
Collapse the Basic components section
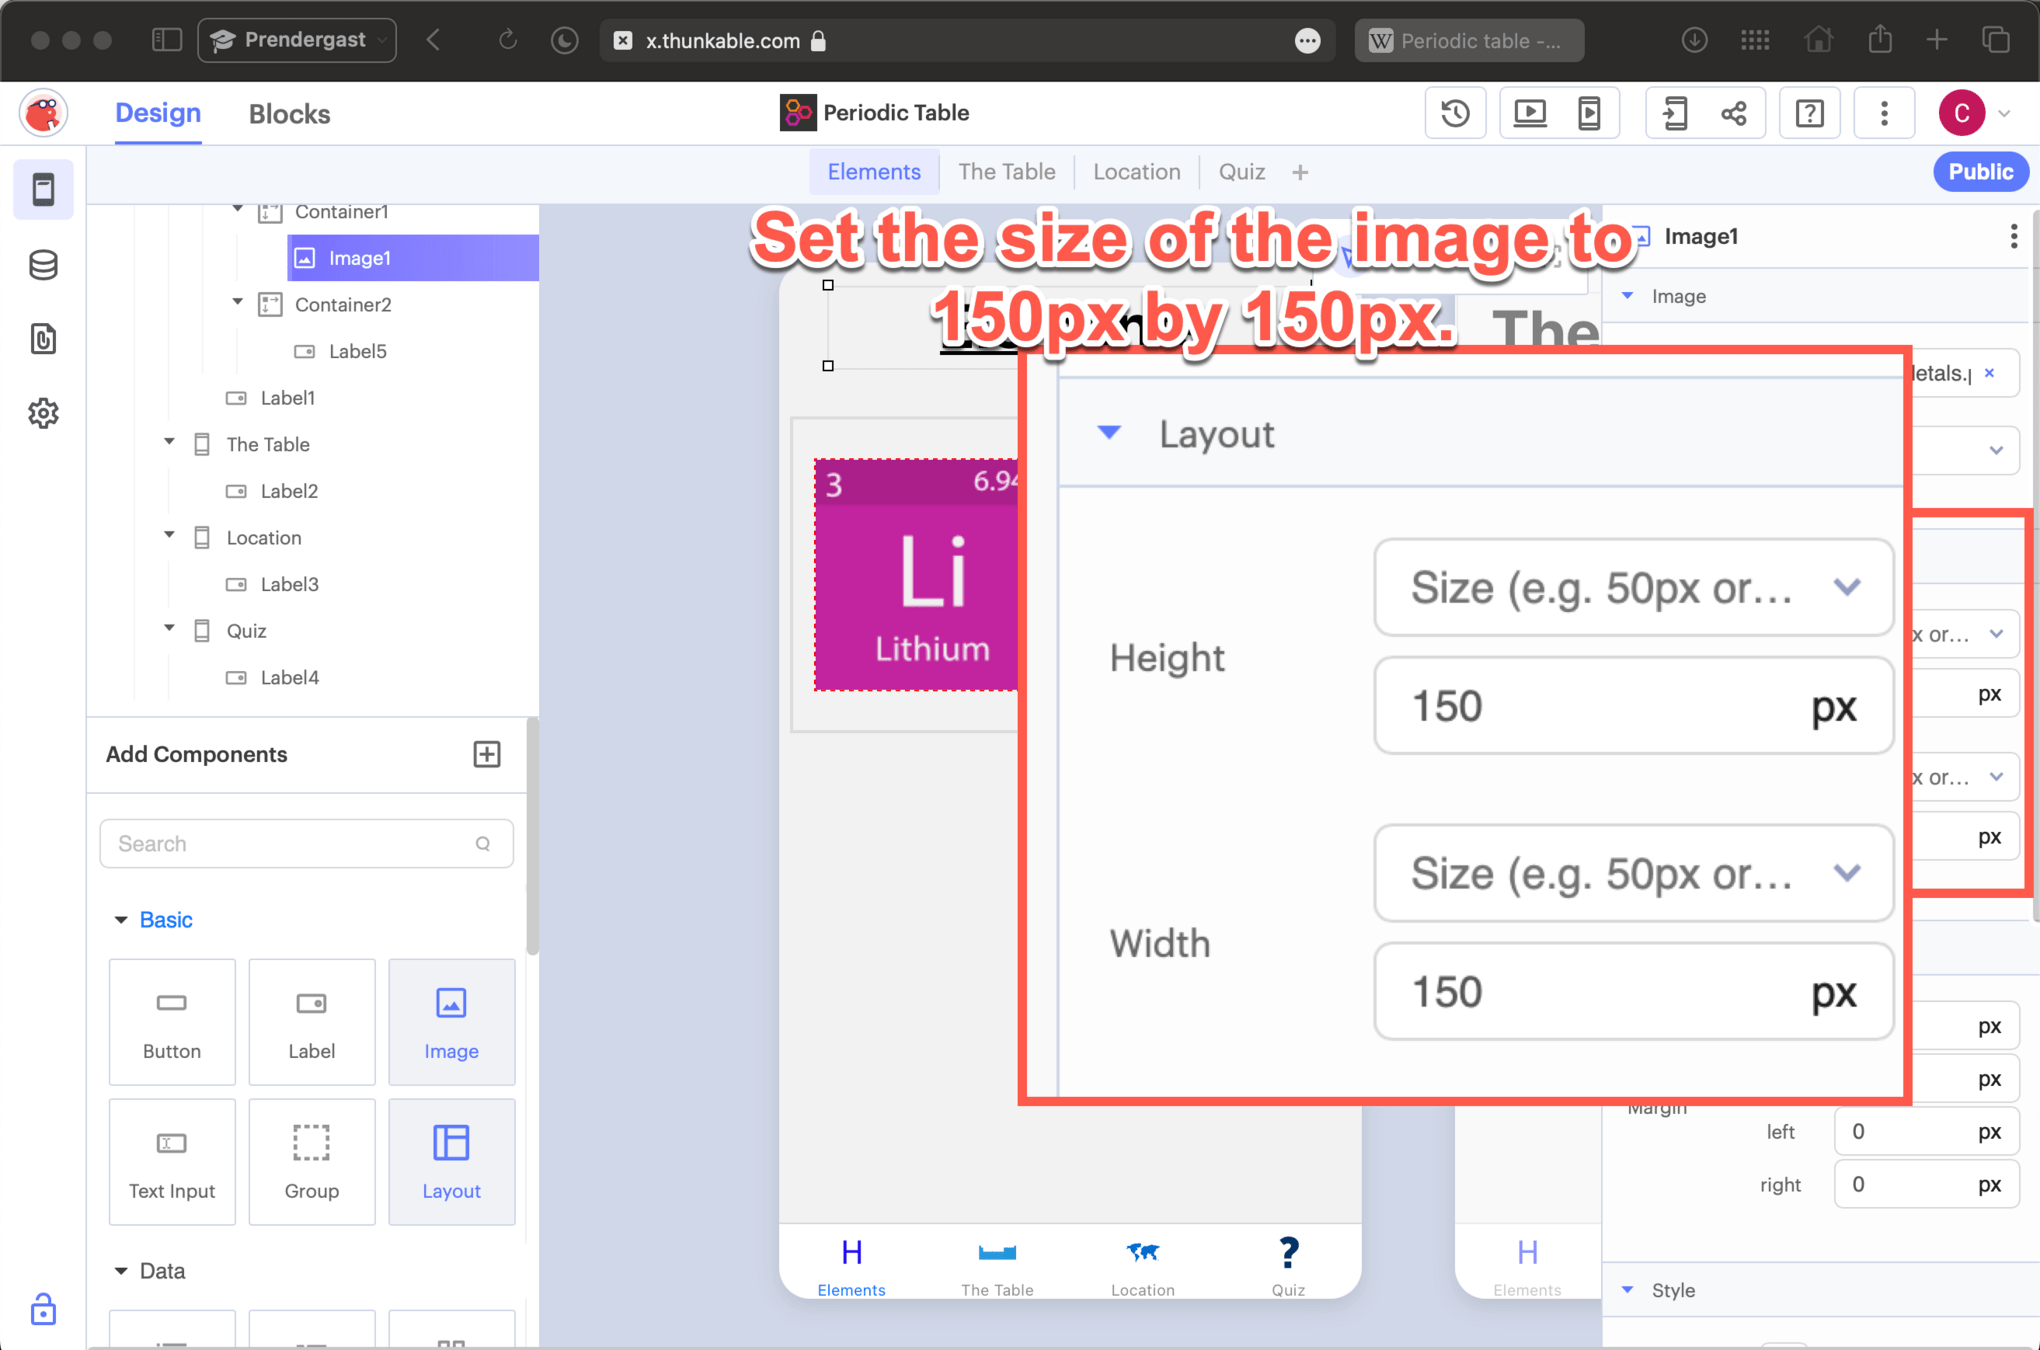(121, 919)
